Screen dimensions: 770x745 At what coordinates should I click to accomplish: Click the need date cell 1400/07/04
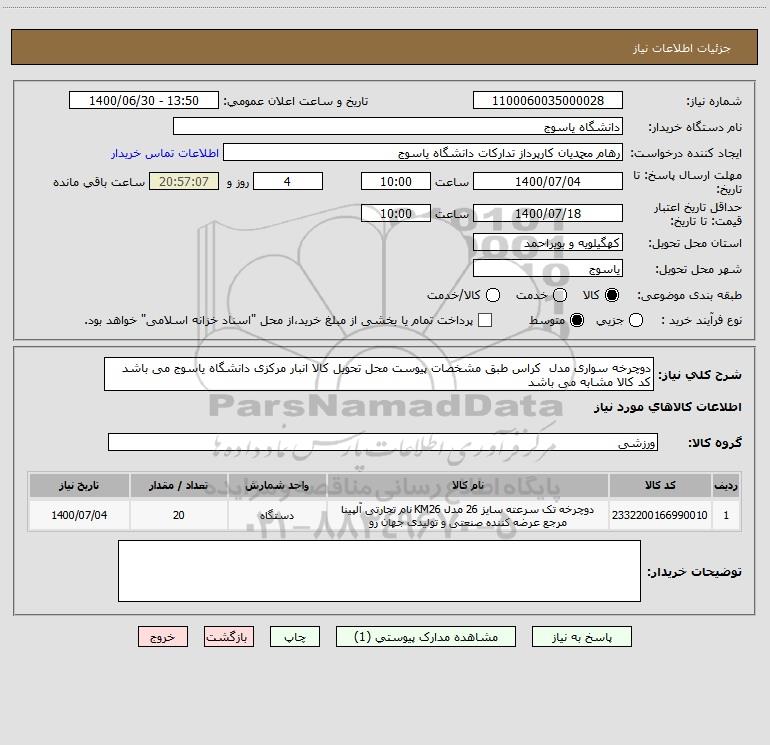[x=79, y=515]
